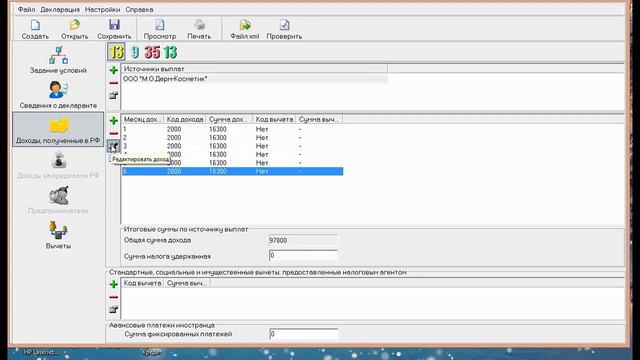
Task: Open the Справка menu
Action: [x=139, y=9]
